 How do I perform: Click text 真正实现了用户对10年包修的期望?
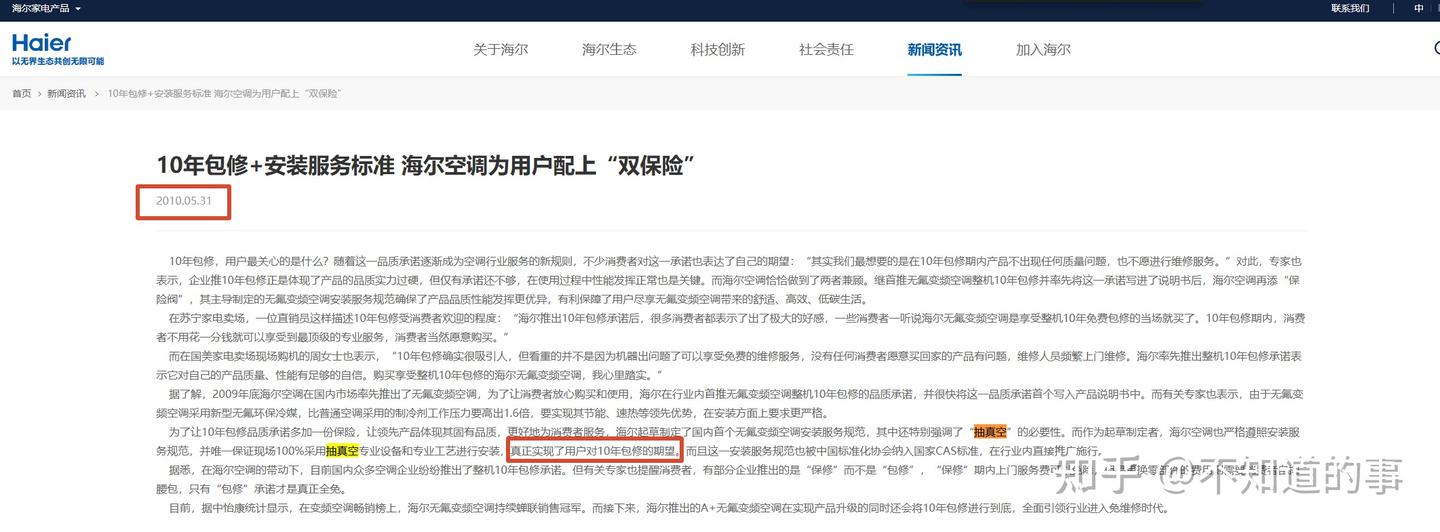[x=595, y=451]
